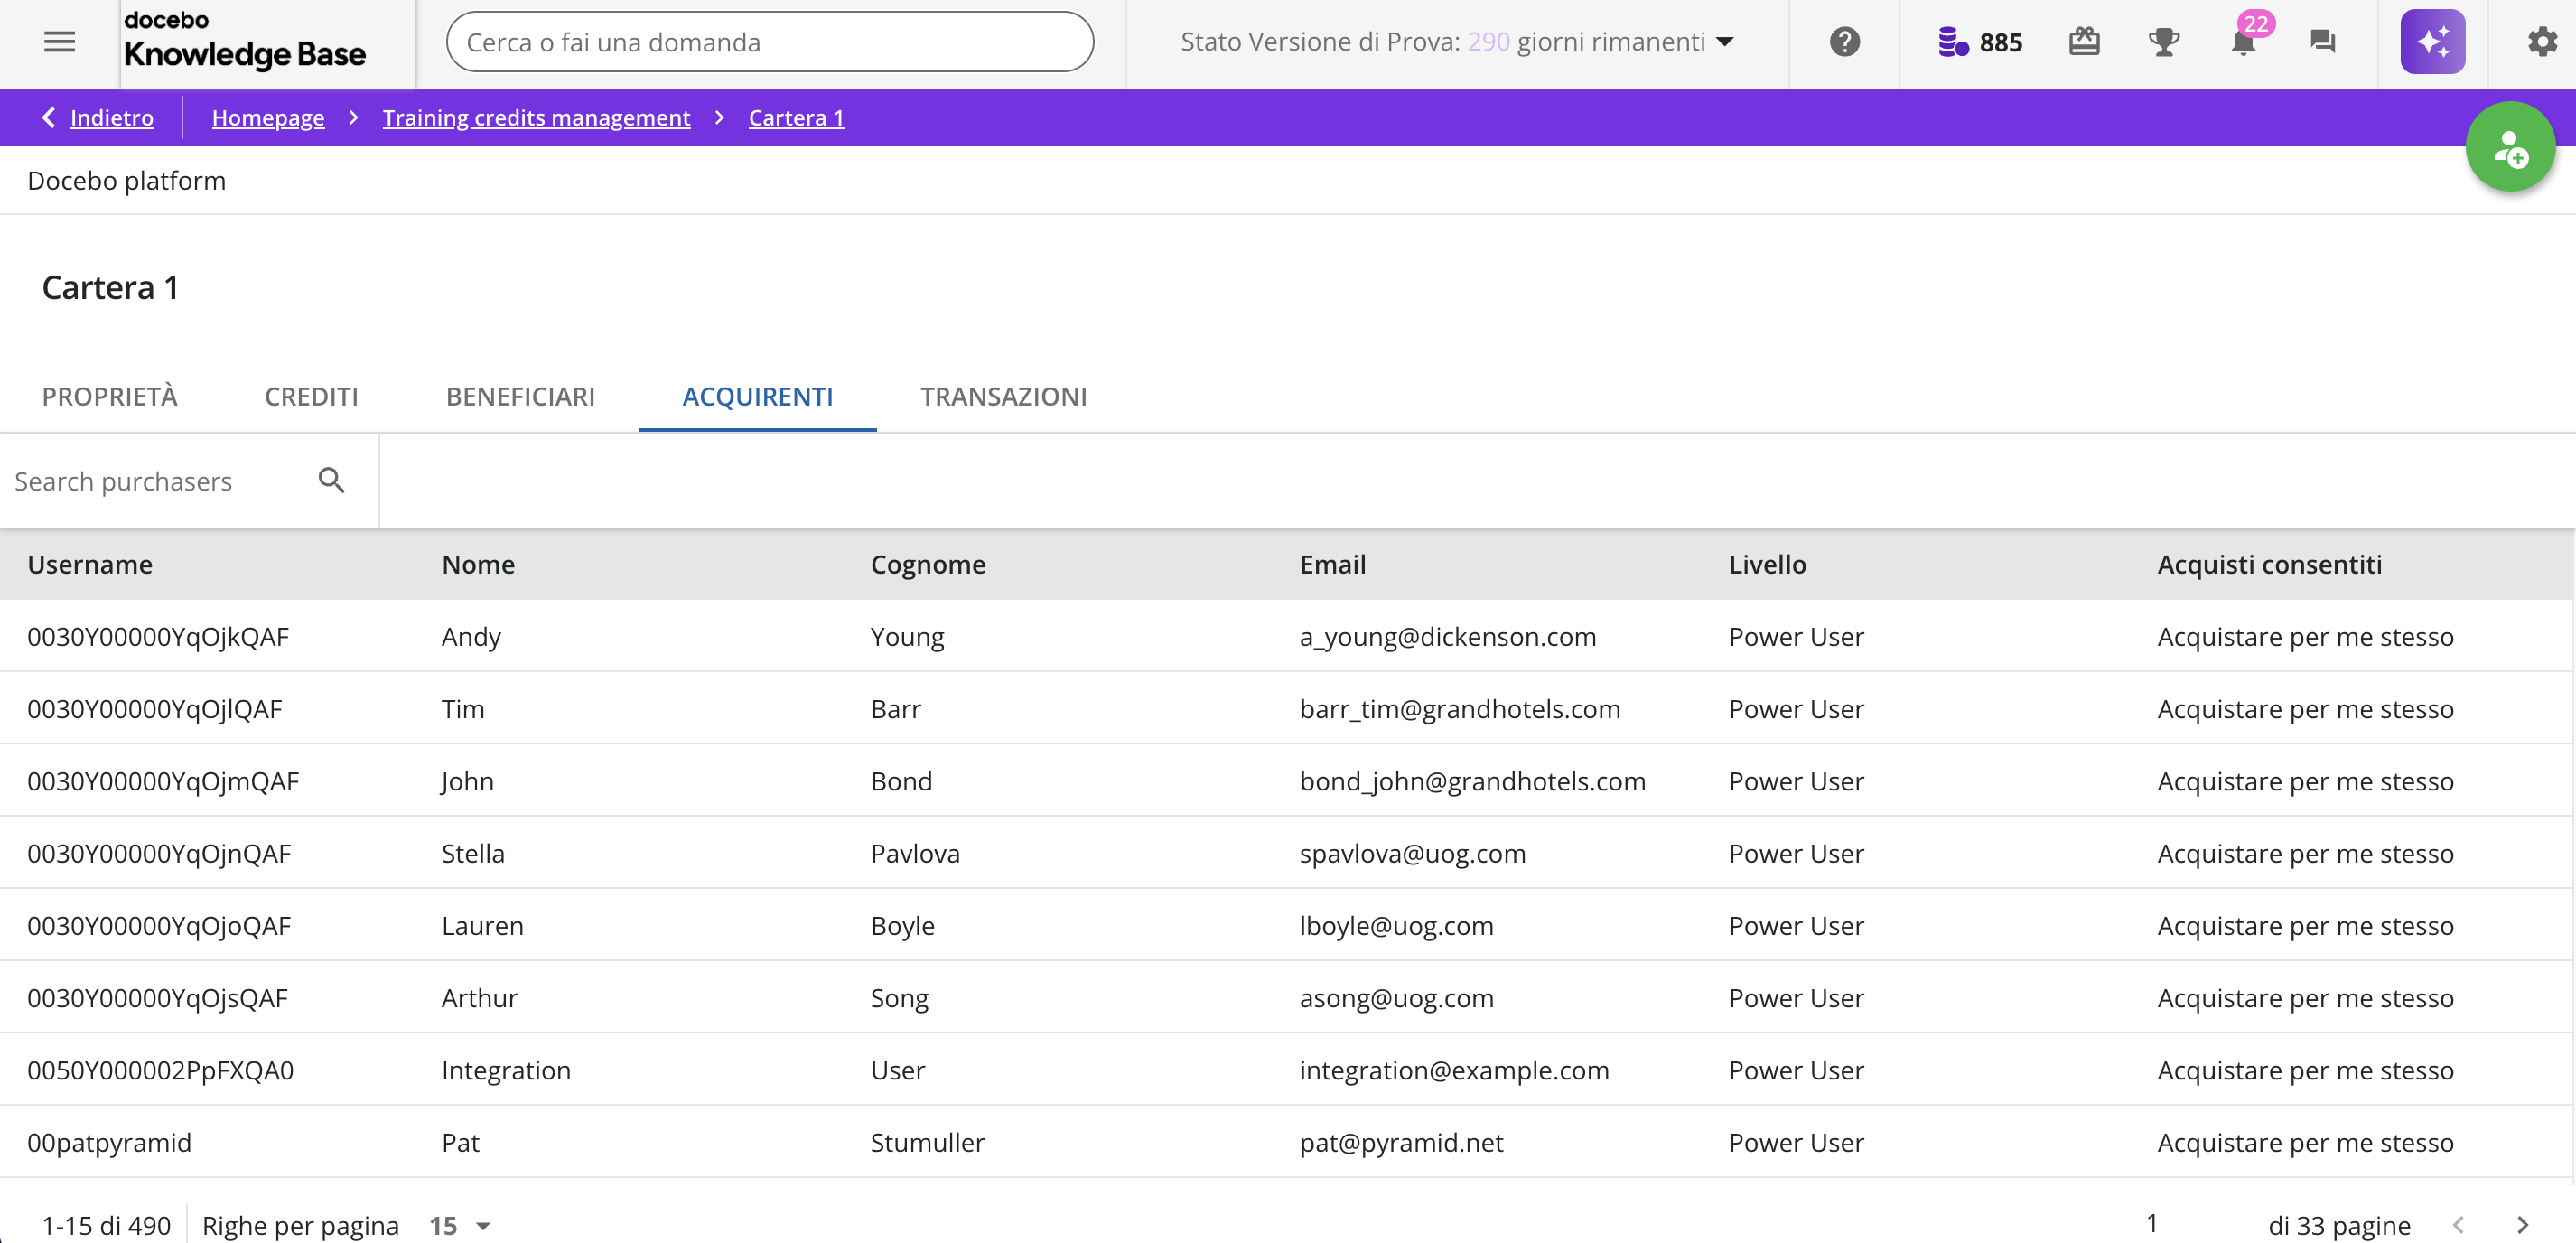Image resolution: width=2576 pixels, height=1243 pixels.
Task: Click the search purchasers magnifier icon
Action: 331,481
